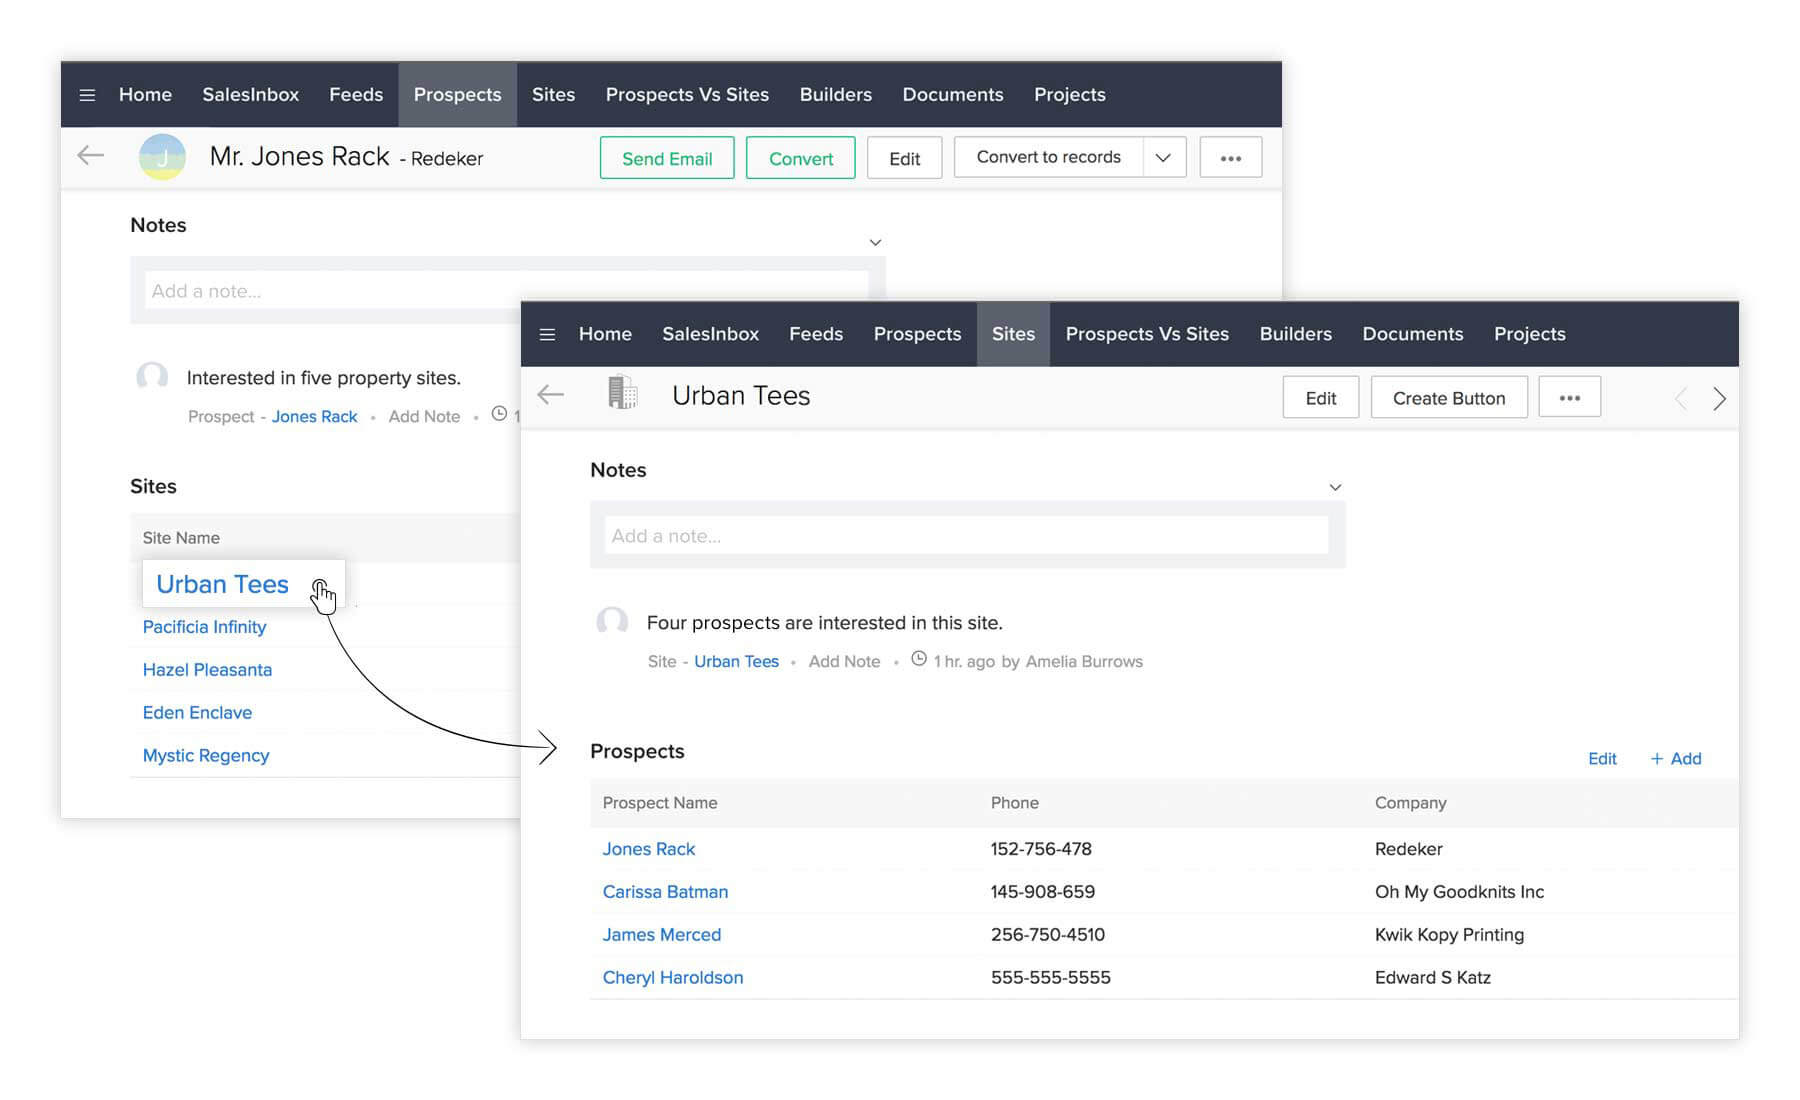Open hamburger menu in Prospects window
The width and height of the screenshot is (1800, 1100).
(x=87, y=95)
